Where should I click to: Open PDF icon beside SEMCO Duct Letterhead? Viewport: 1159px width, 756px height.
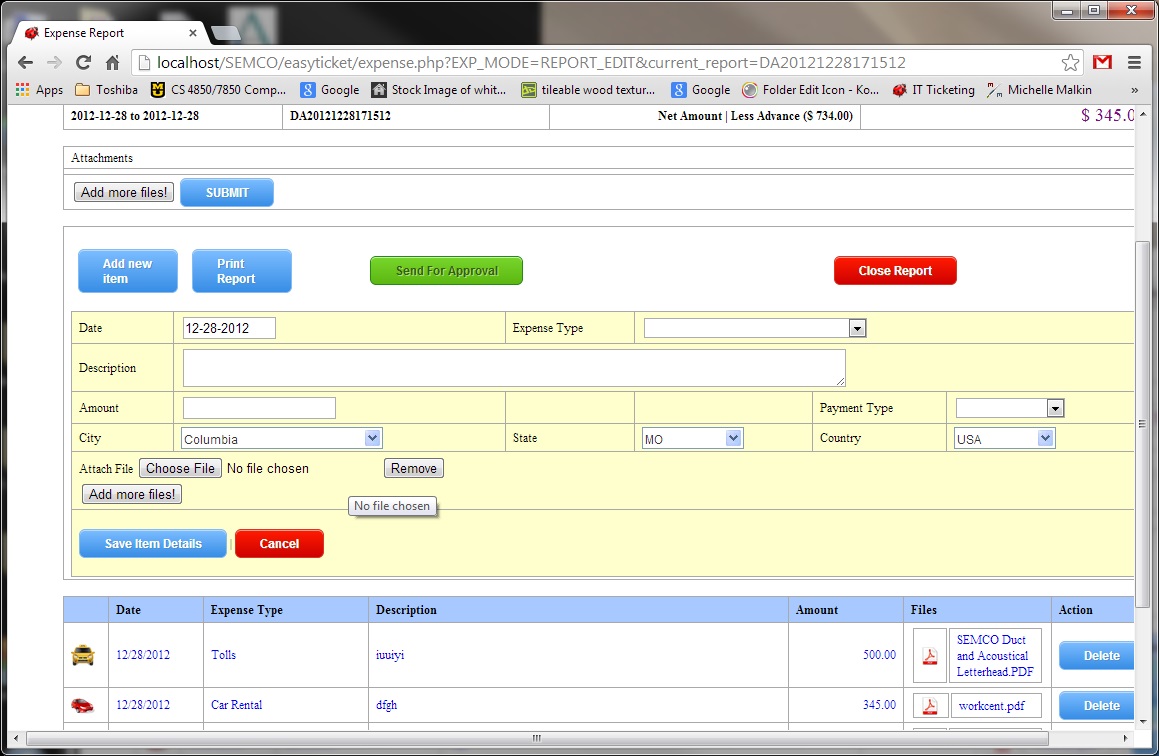tap(929, 656)
